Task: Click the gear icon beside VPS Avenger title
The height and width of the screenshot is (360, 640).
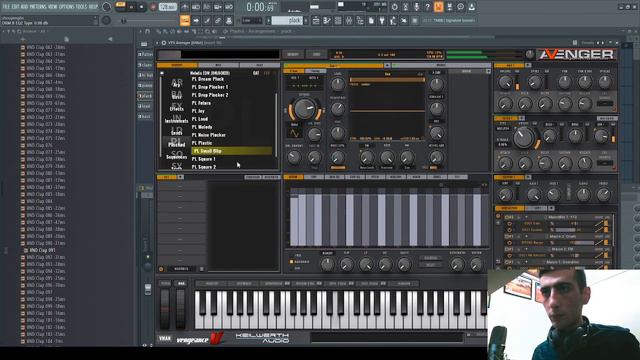Action: pos(164,43)
